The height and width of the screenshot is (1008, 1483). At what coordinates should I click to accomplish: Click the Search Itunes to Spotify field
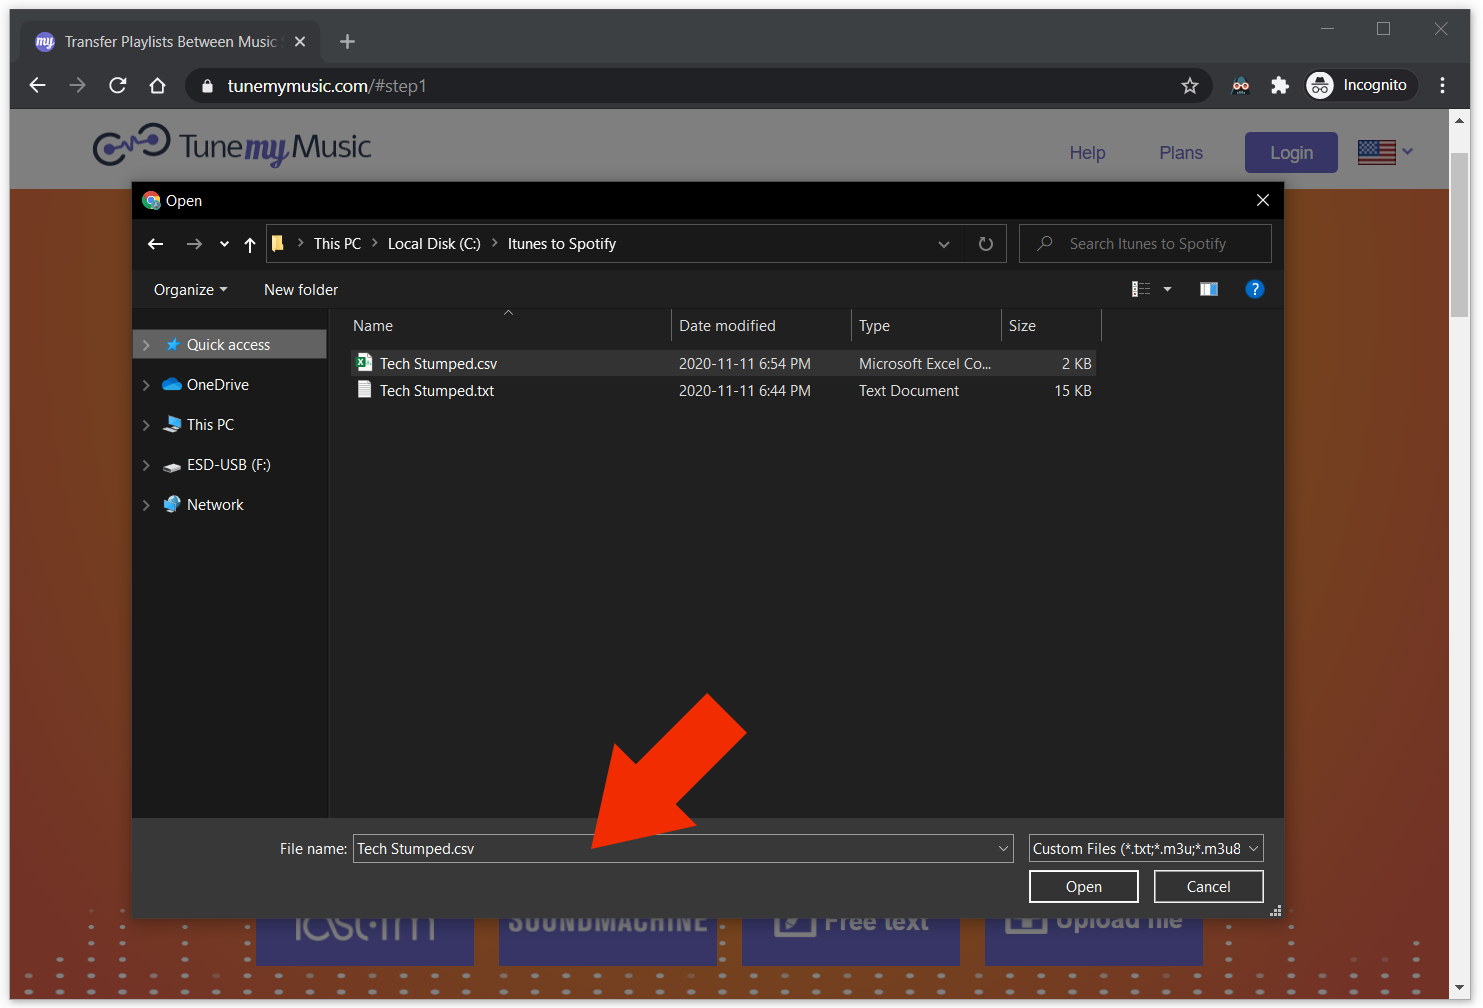1145,244
